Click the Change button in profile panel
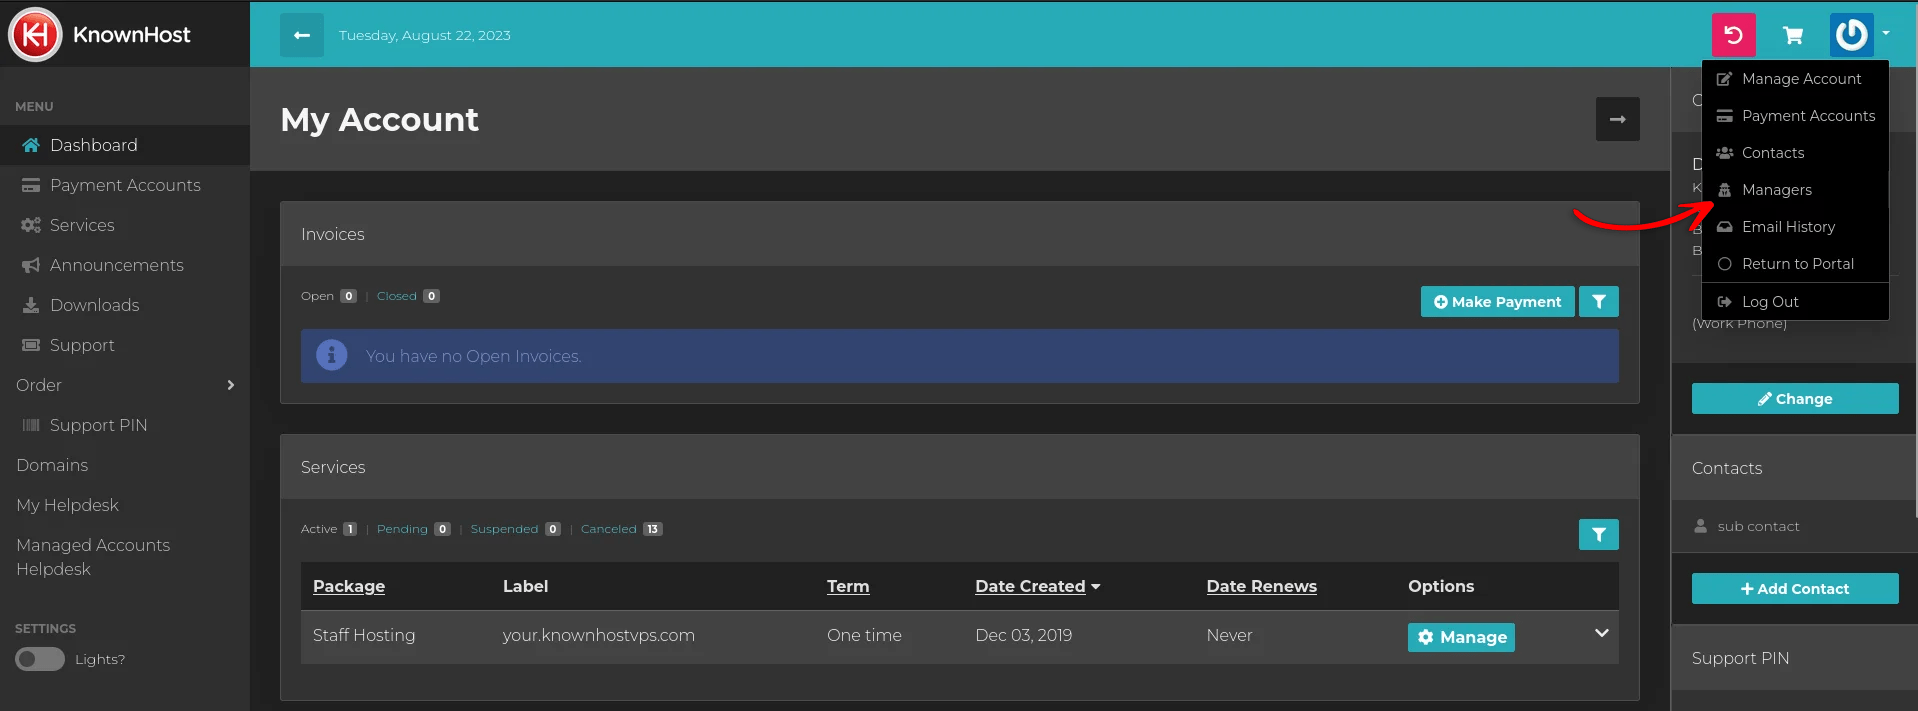The width and height of the screenshot is (1918, 711). [x=1794, y=399]
